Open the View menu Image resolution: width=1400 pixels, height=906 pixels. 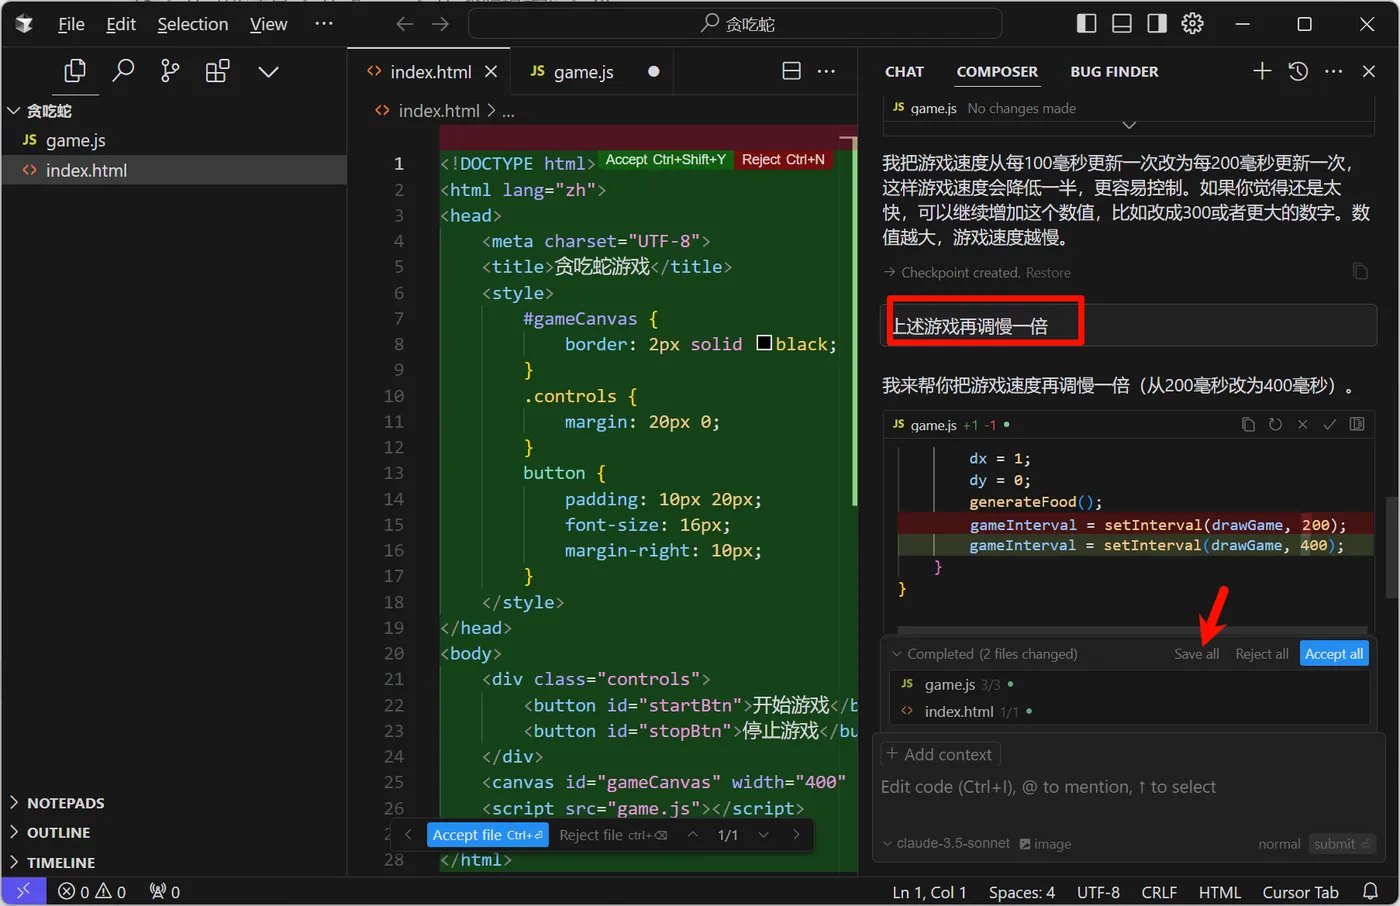pyautogui.click(x=268, y=24)
